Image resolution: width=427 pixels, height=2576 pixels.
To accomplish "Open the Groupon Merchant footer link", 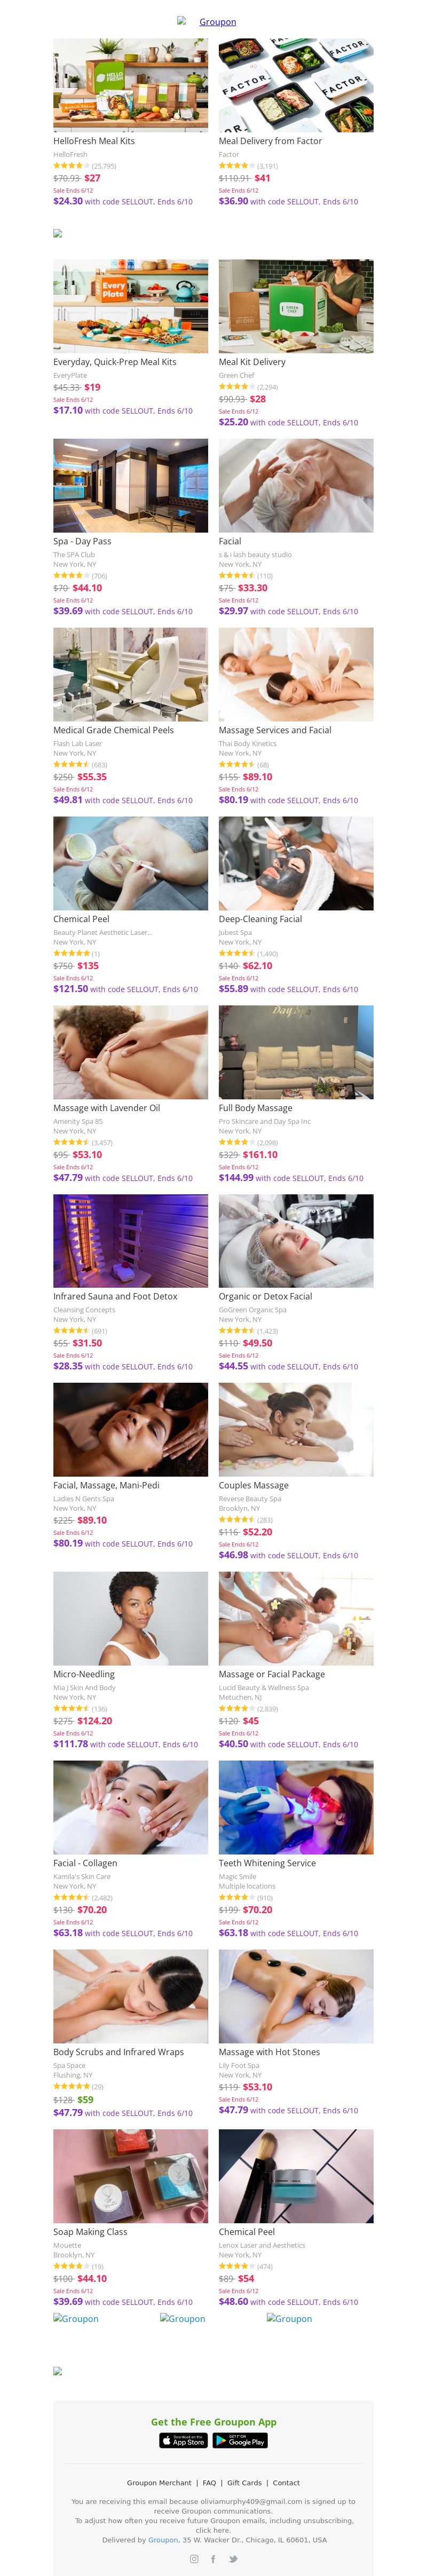I will click(x=159, y=2482).
